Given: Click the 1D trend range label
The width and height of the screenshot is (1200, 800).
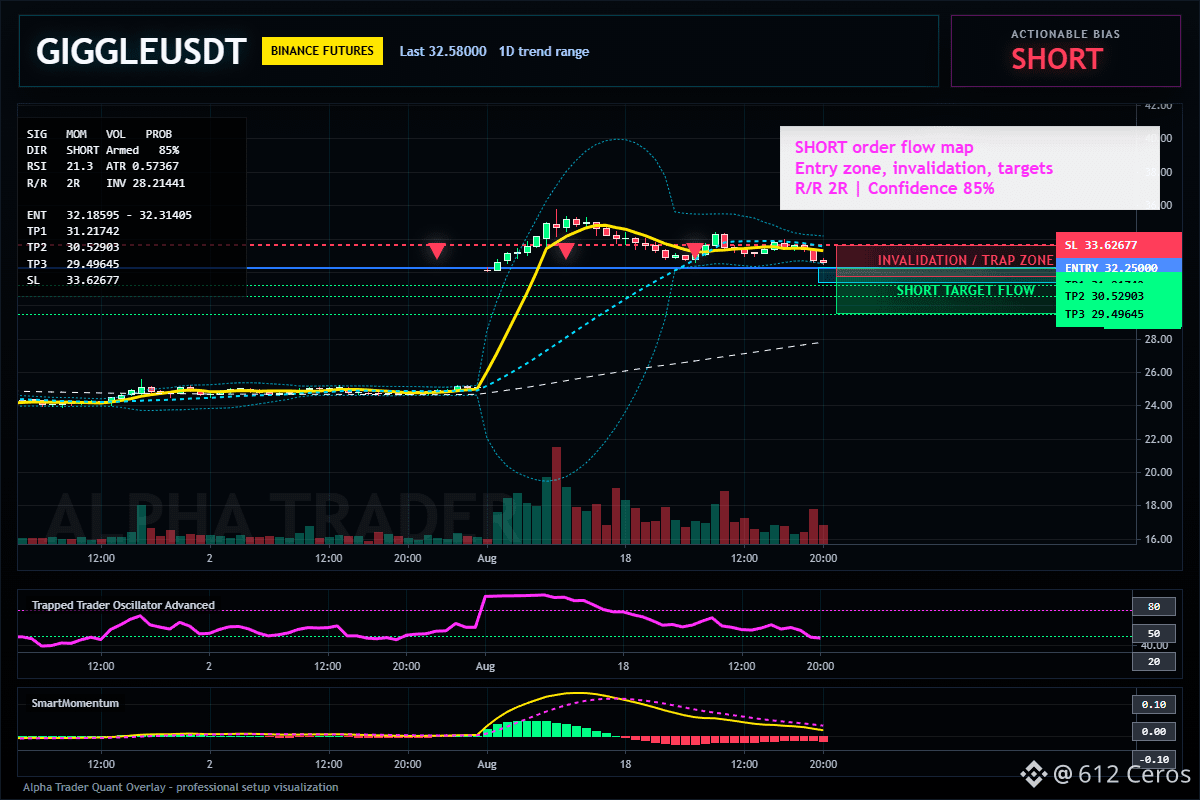Looking at the screenshot, I should (x=544, y=51).
